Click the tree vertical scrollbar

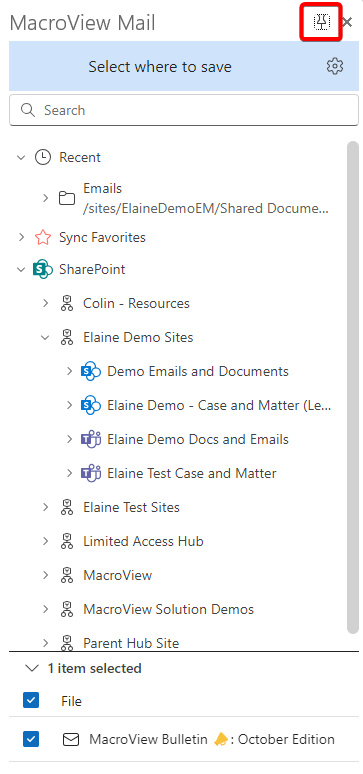pyautogui.click(x=353, y=387)
